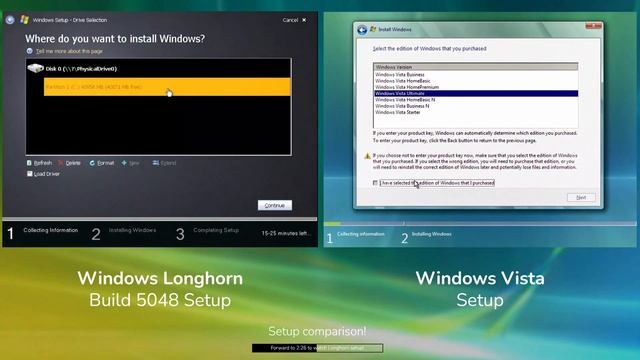Click the Windows Version column header
The image size is (640, 360).
click(476, 67)
